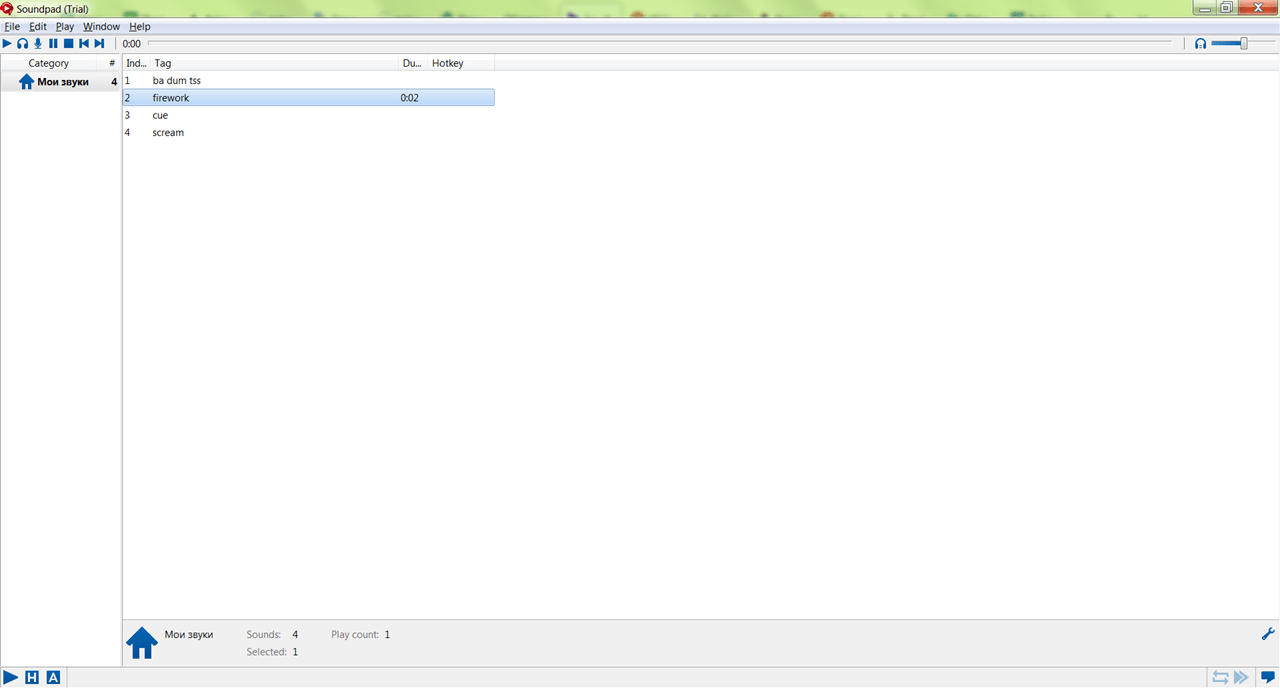Image resolution: width=1280 pixels, height=688 pixels.
Task: Open the speech bubble notification icon
Action: point(1268,677)
